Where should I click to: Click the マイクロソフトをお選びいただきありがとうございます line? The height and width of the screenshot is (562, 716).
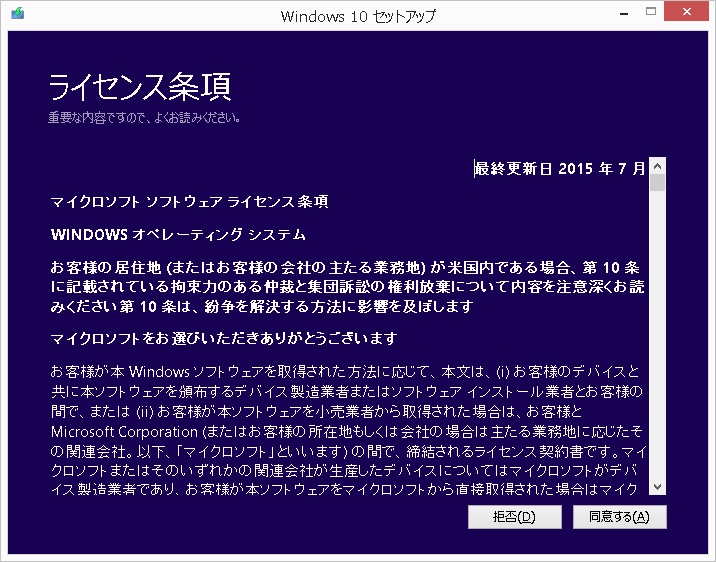(x=224, y=338)
